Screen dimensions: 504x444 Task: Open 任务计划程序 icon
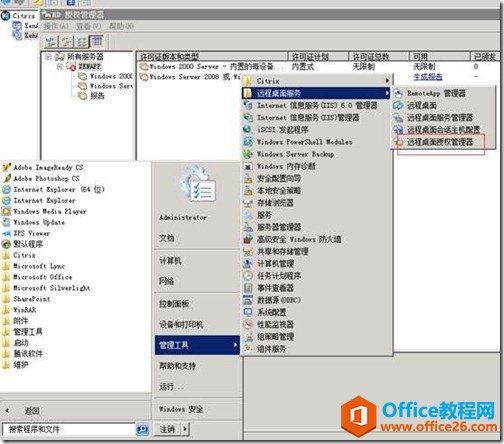pos(248,276)
